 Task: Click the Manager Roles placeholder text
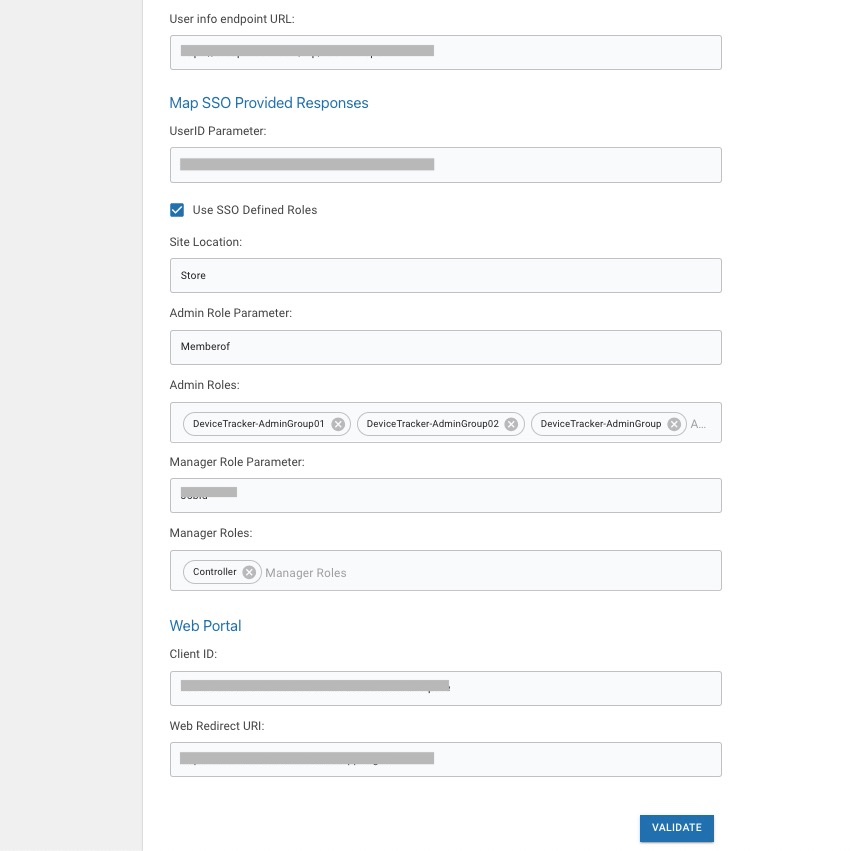coord(306,573)
